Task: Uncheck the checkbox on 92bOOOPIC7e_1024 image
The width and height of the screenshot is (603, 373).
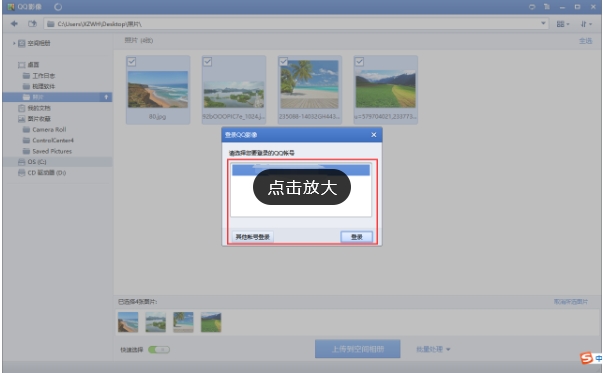Action: click(x=207, y=62)
